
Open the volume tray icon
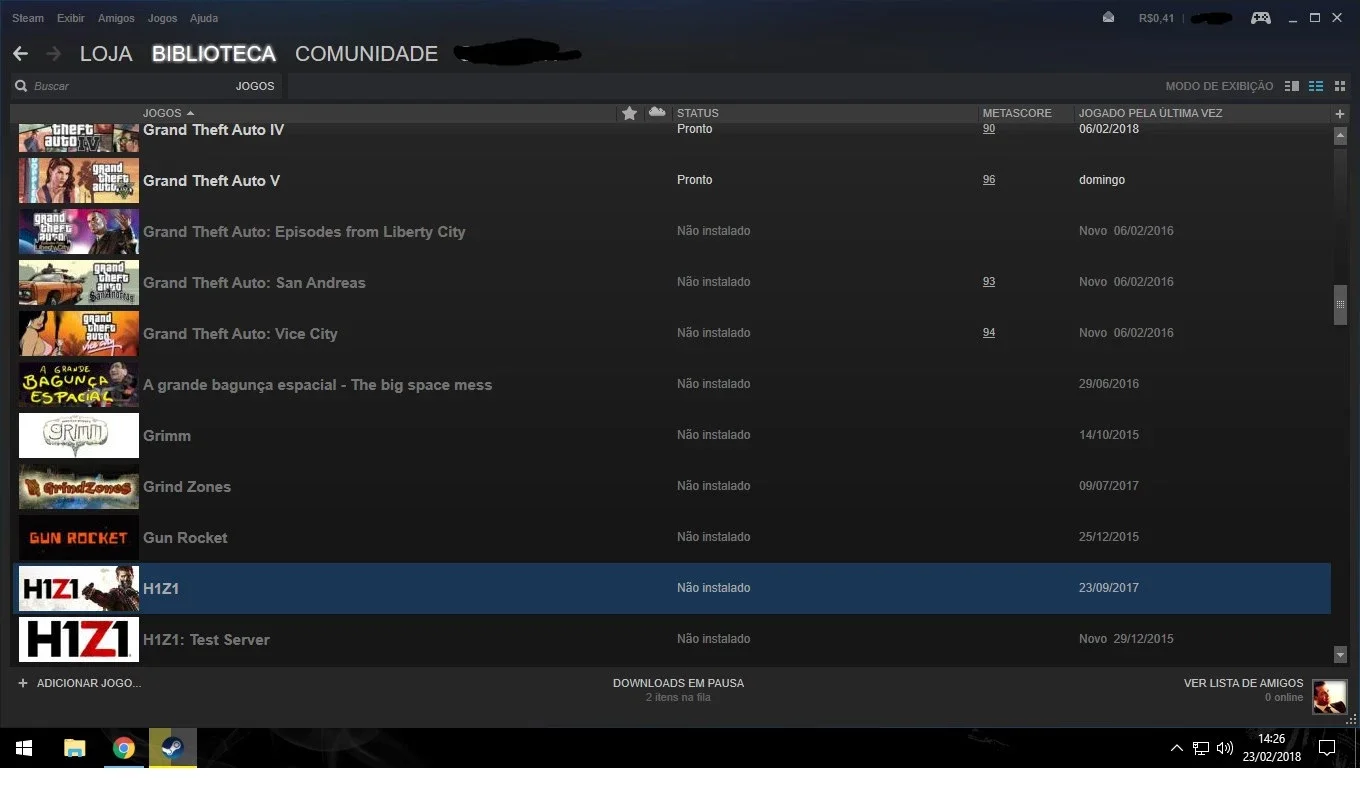1225,748
